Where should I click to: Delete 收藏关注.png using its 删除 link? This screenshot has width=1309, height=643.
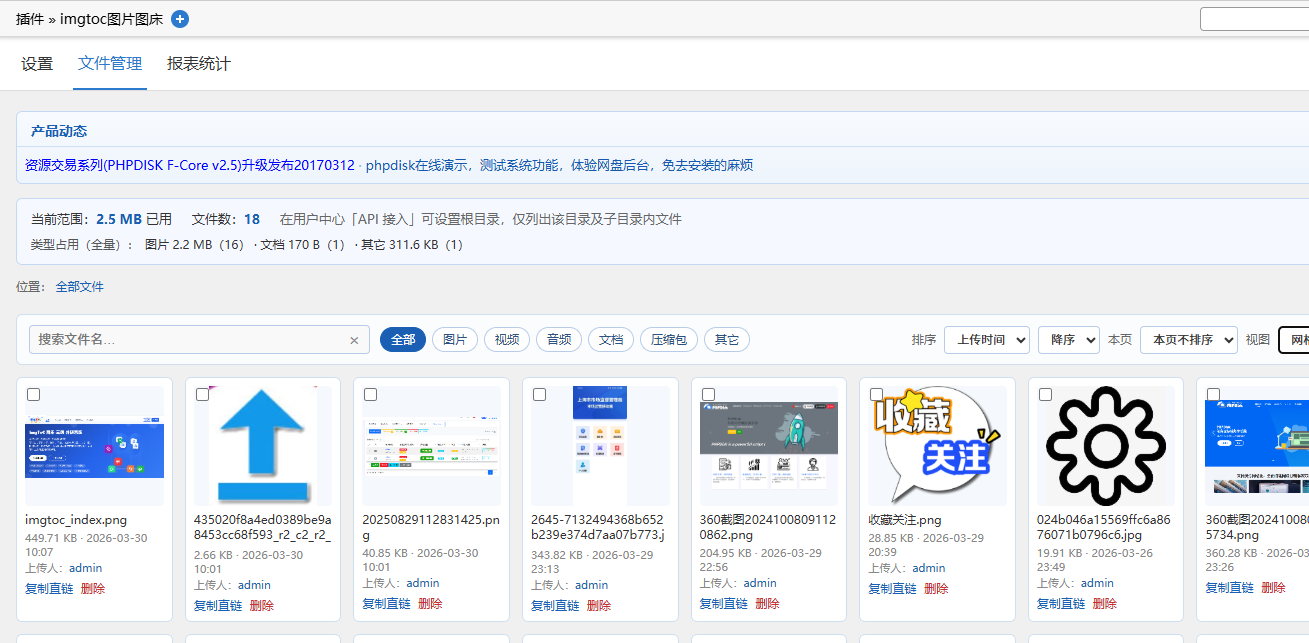tap(936, 588)
